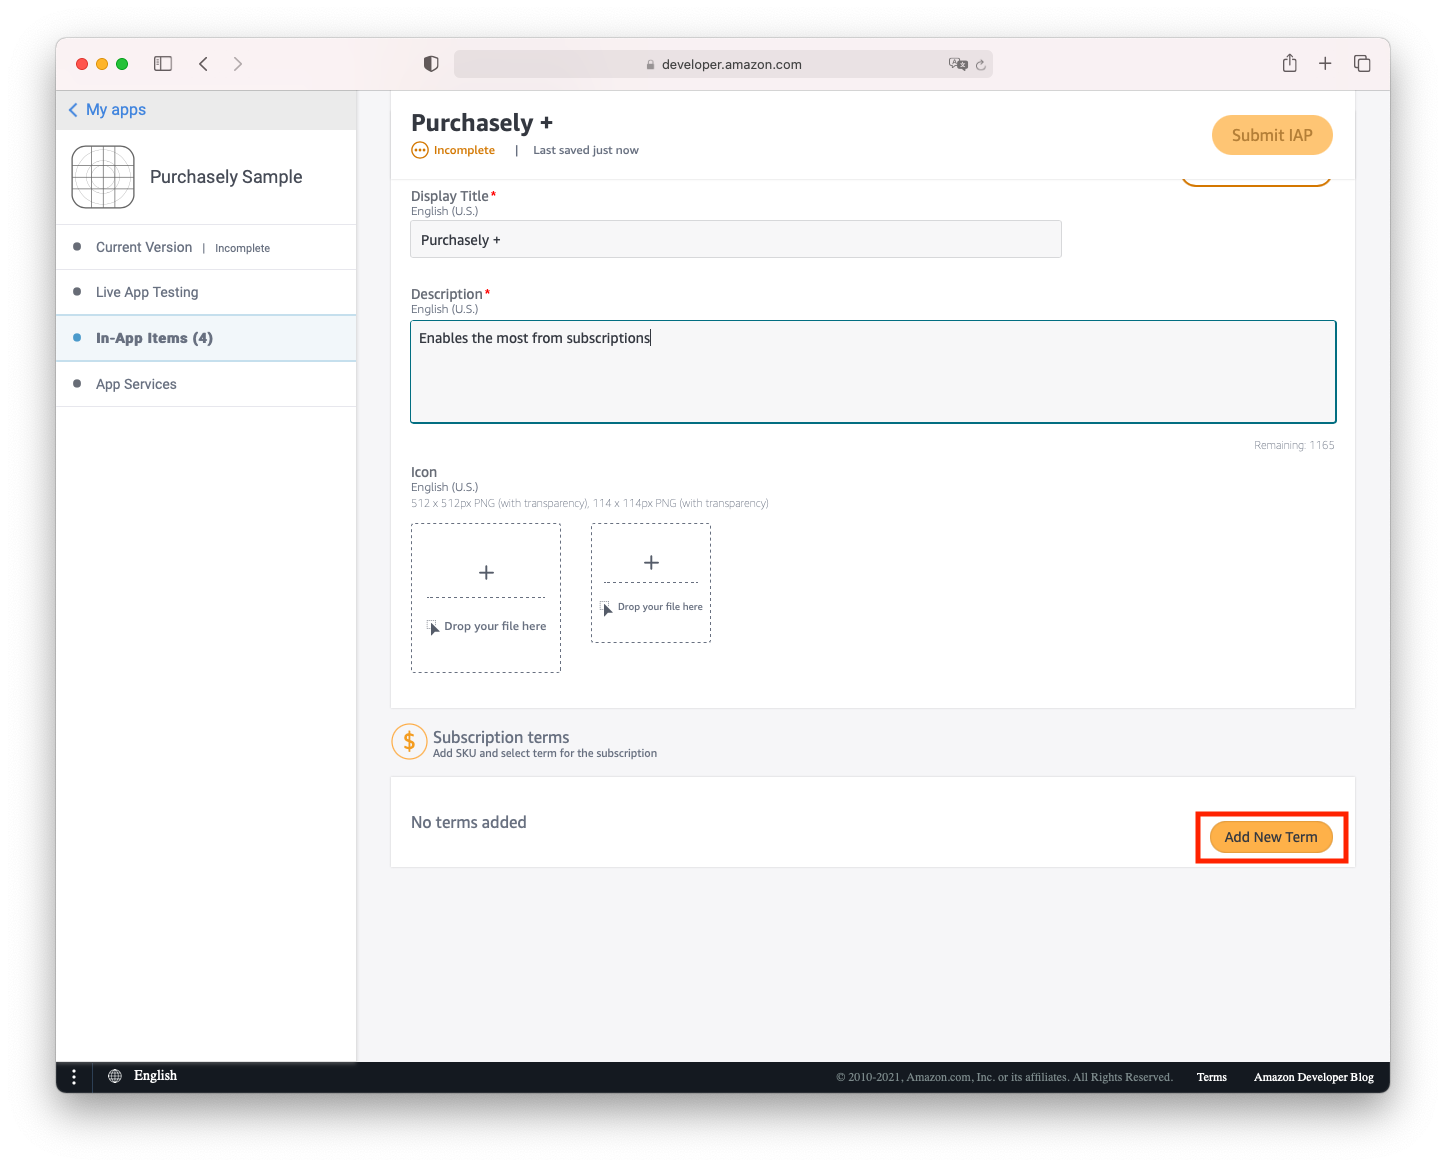This screenshot has height=1167, width=1446.
Task: Click the 'Incomplete' orange status text
Action: pos(464,150)
